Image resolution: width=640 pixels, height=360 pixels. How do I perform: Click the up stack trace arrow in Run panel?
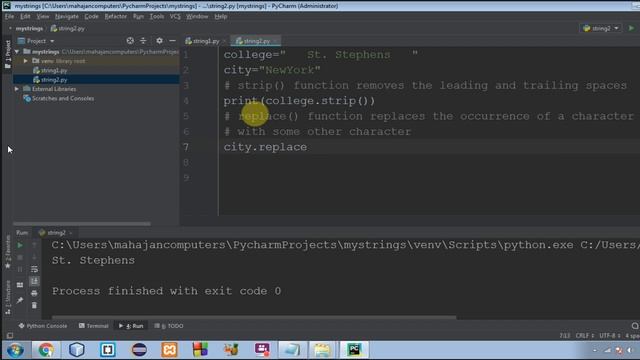pos(34,245)
